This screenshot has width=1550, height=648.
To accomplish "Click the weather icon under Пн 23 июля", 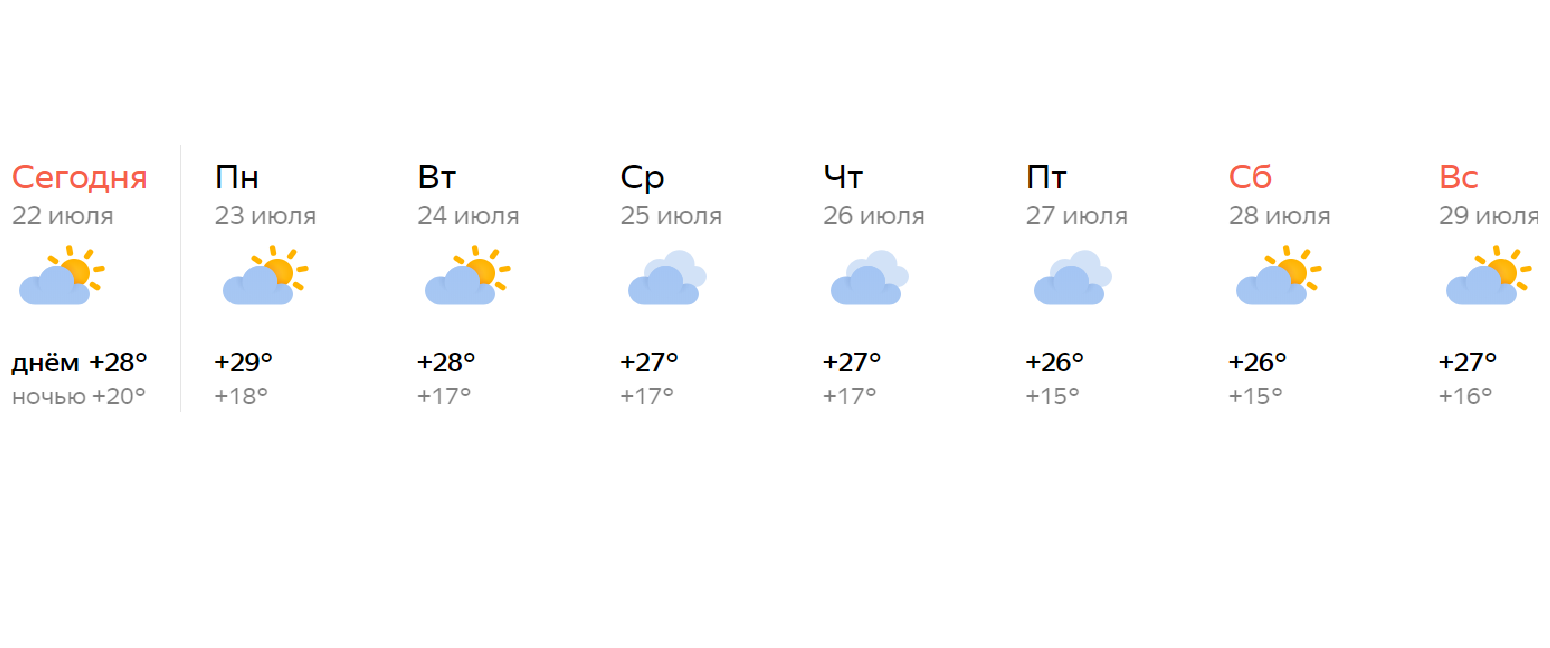I will (265, 275).
